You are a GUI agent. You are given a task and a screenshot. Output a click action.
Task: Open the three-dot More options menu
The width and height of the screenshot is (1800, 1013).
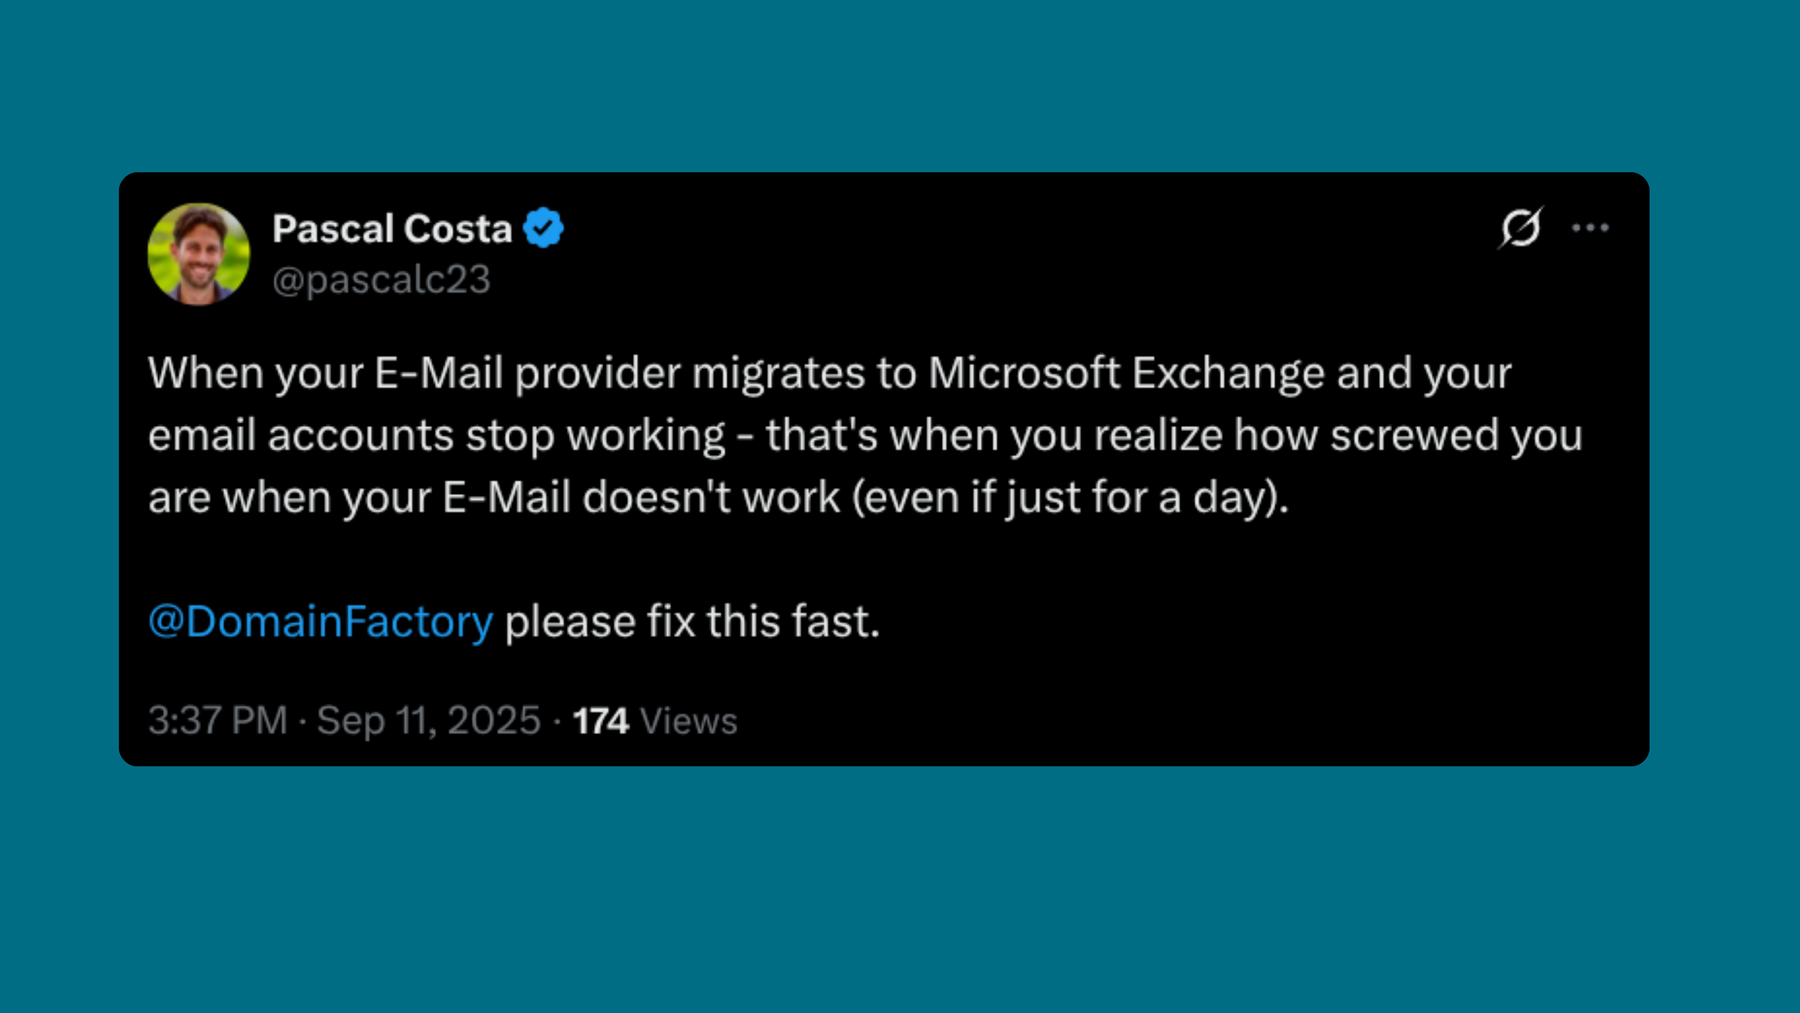[1590, 228]
